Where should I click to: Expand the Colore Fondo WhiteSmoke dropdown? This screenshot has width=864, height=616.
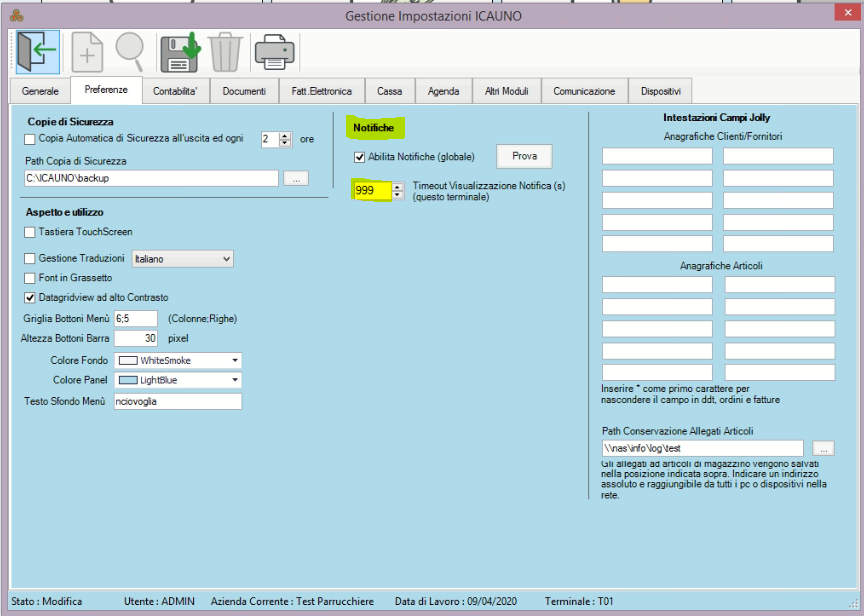coord(235,360)
